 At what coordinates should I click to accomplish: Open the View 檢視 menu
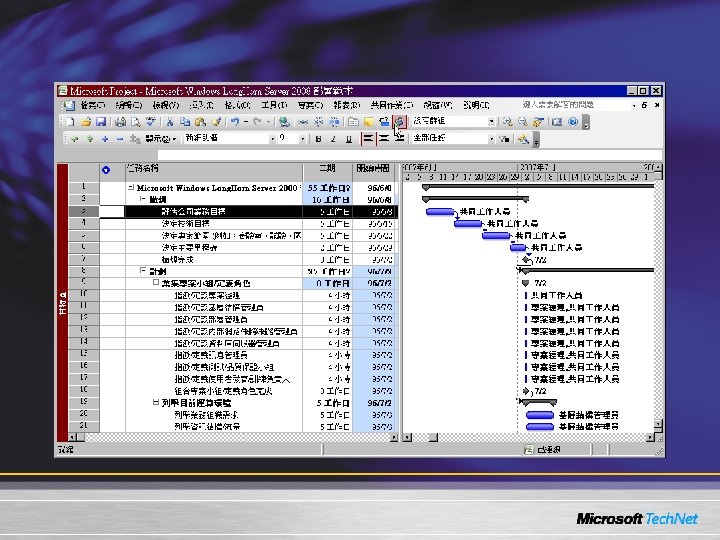click(165, 105)
